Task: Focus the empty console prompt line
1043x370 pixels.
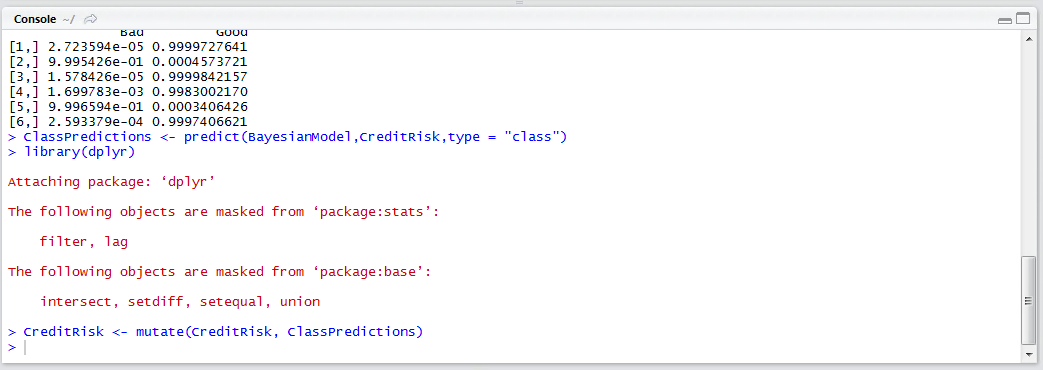Action: tap(522, 347)
